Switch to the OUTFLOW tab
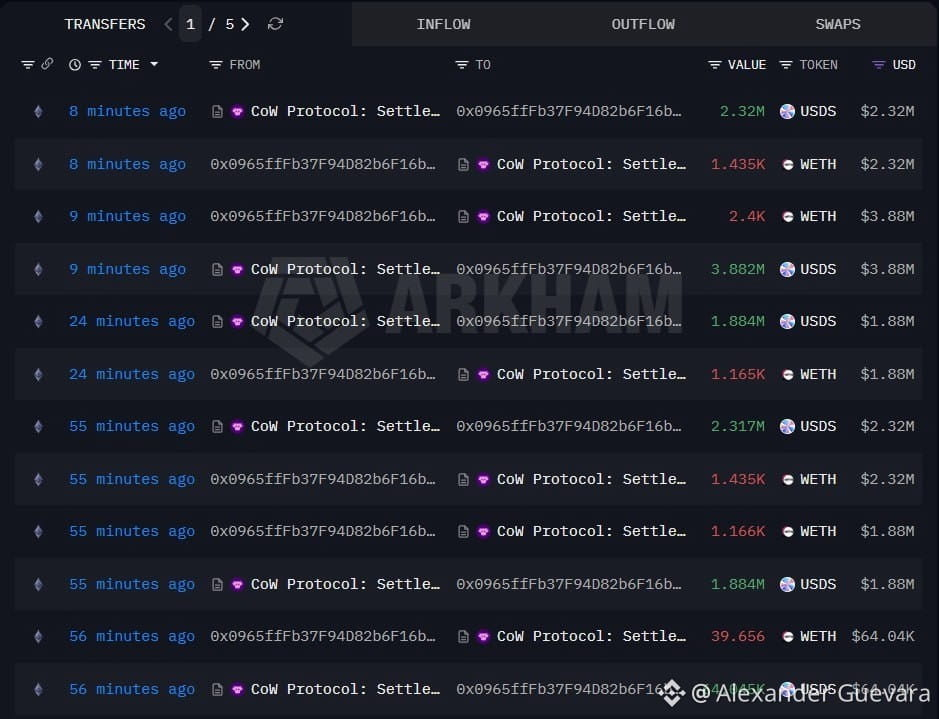The height and width of the screenshot is (719, 939). 643,24
